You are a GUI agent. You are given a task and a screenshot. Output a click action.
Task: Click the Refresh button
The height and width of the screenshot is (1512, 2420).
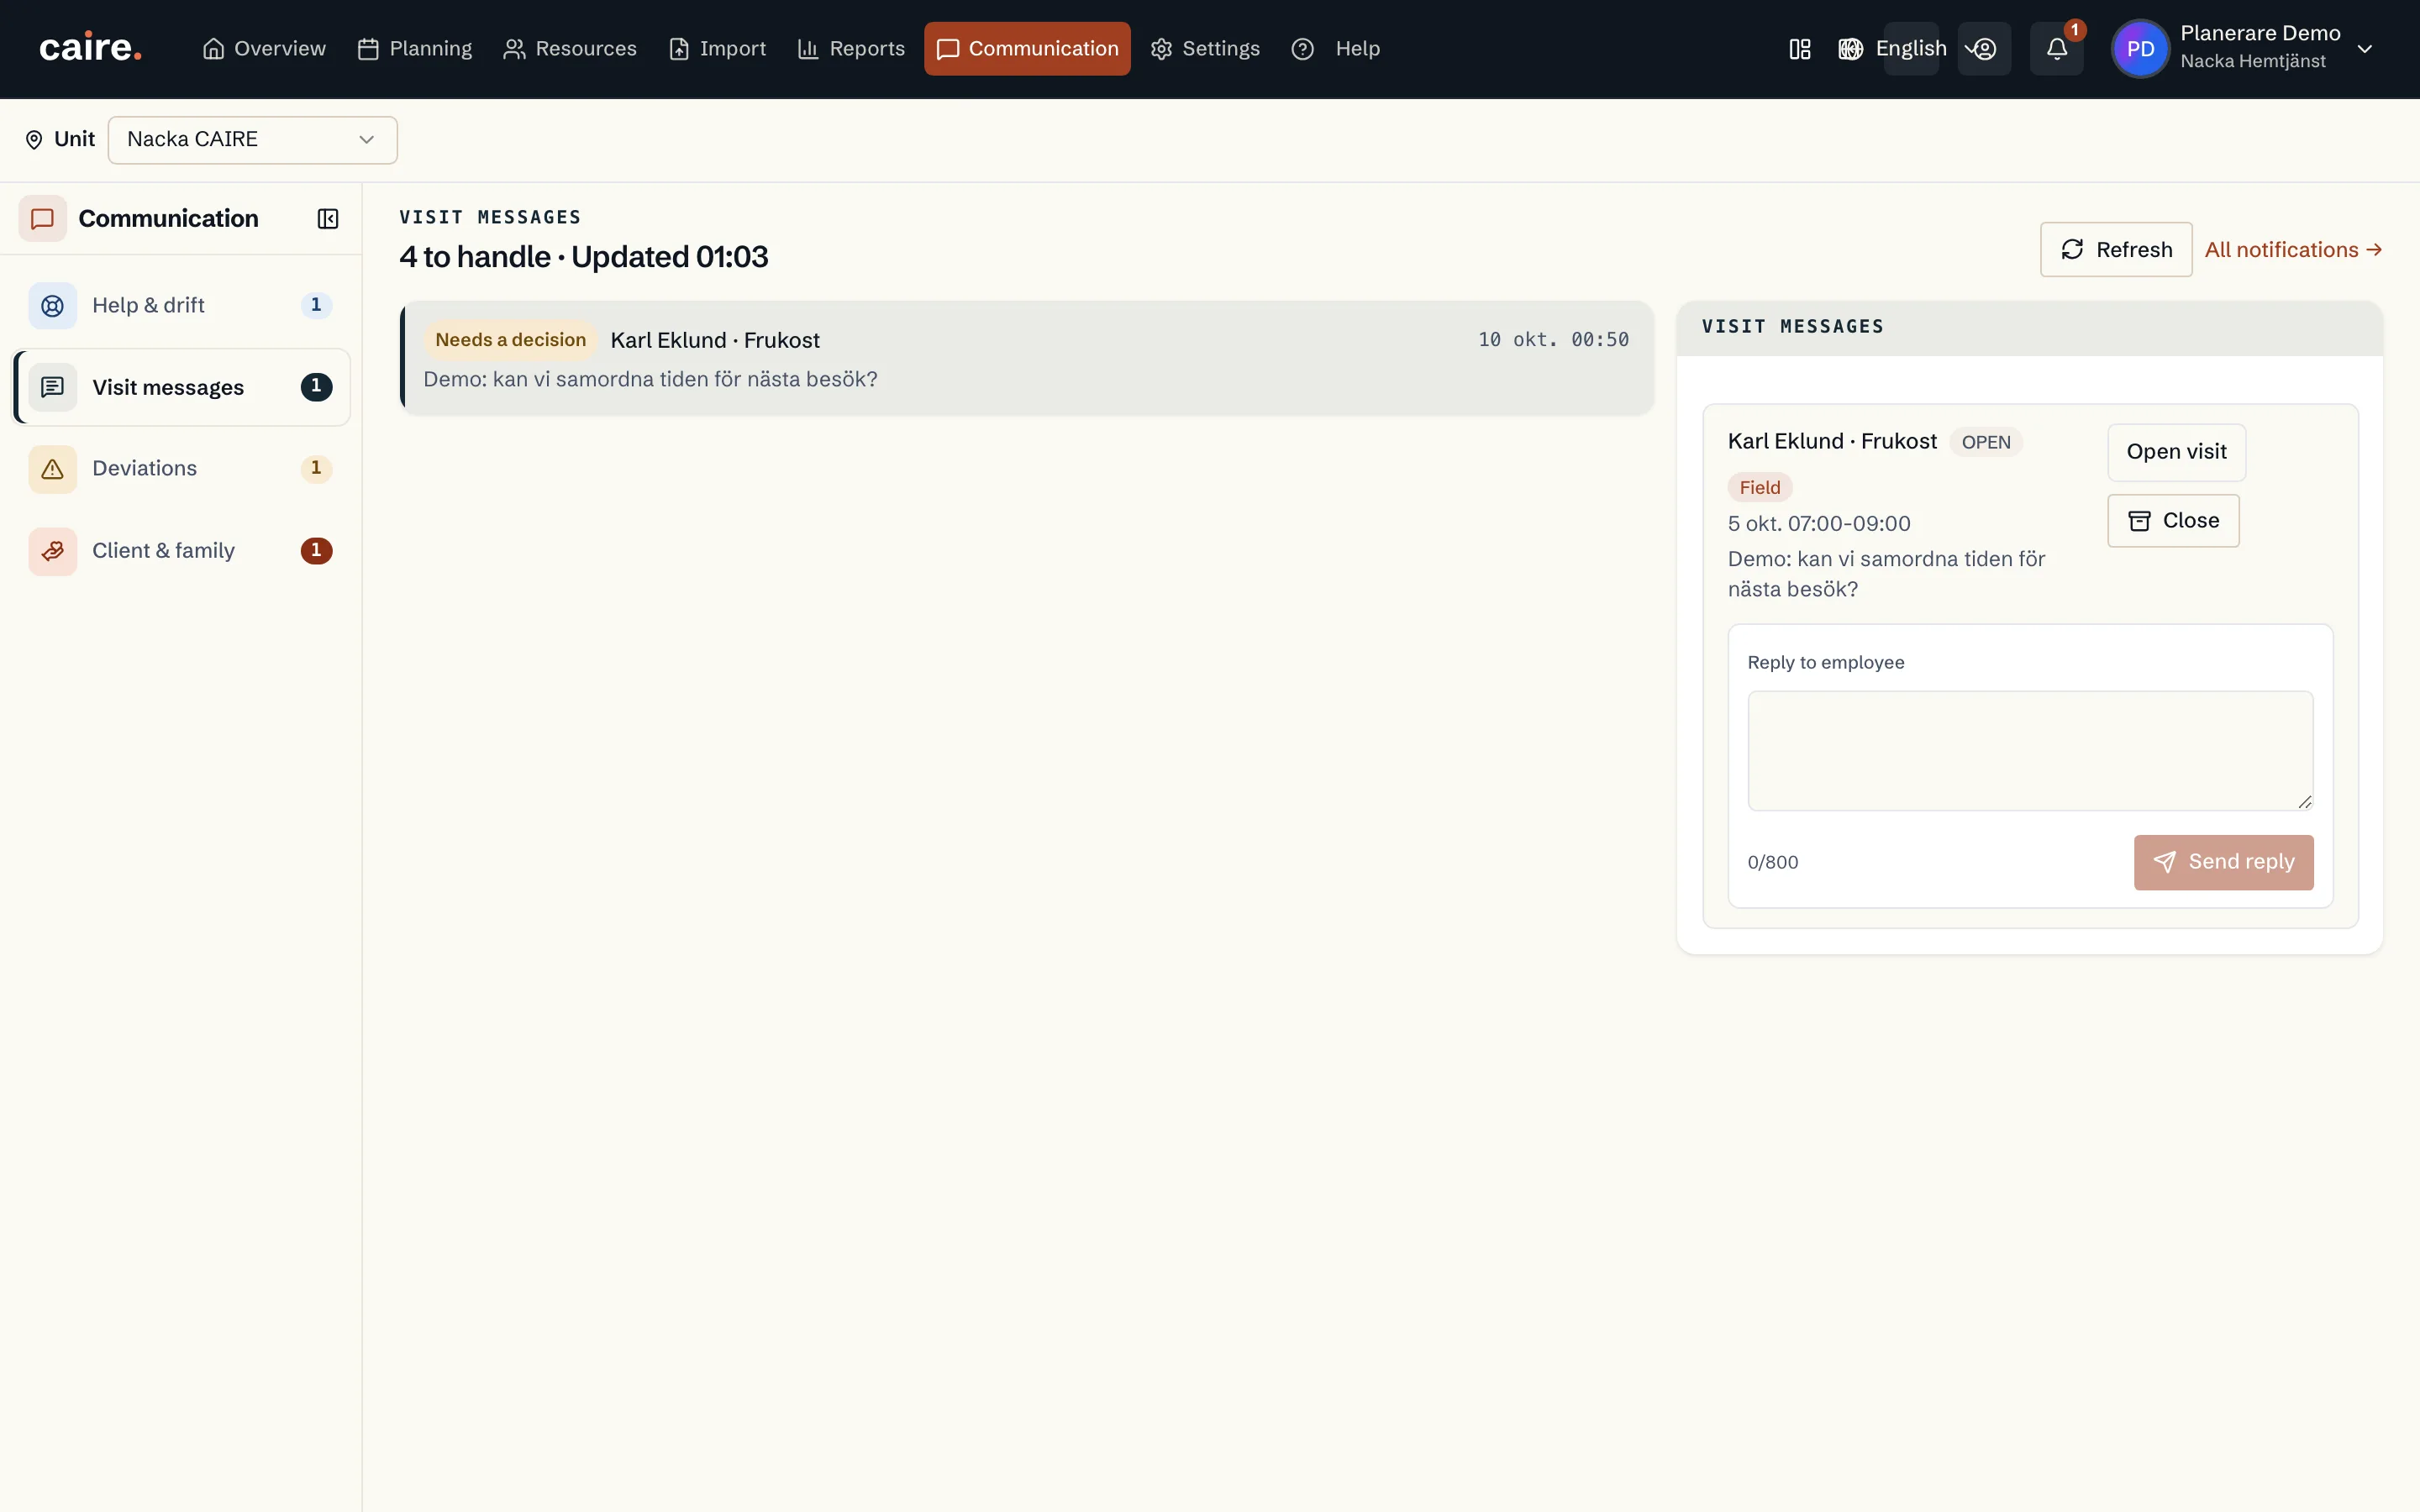click(x=2116, y=250)
